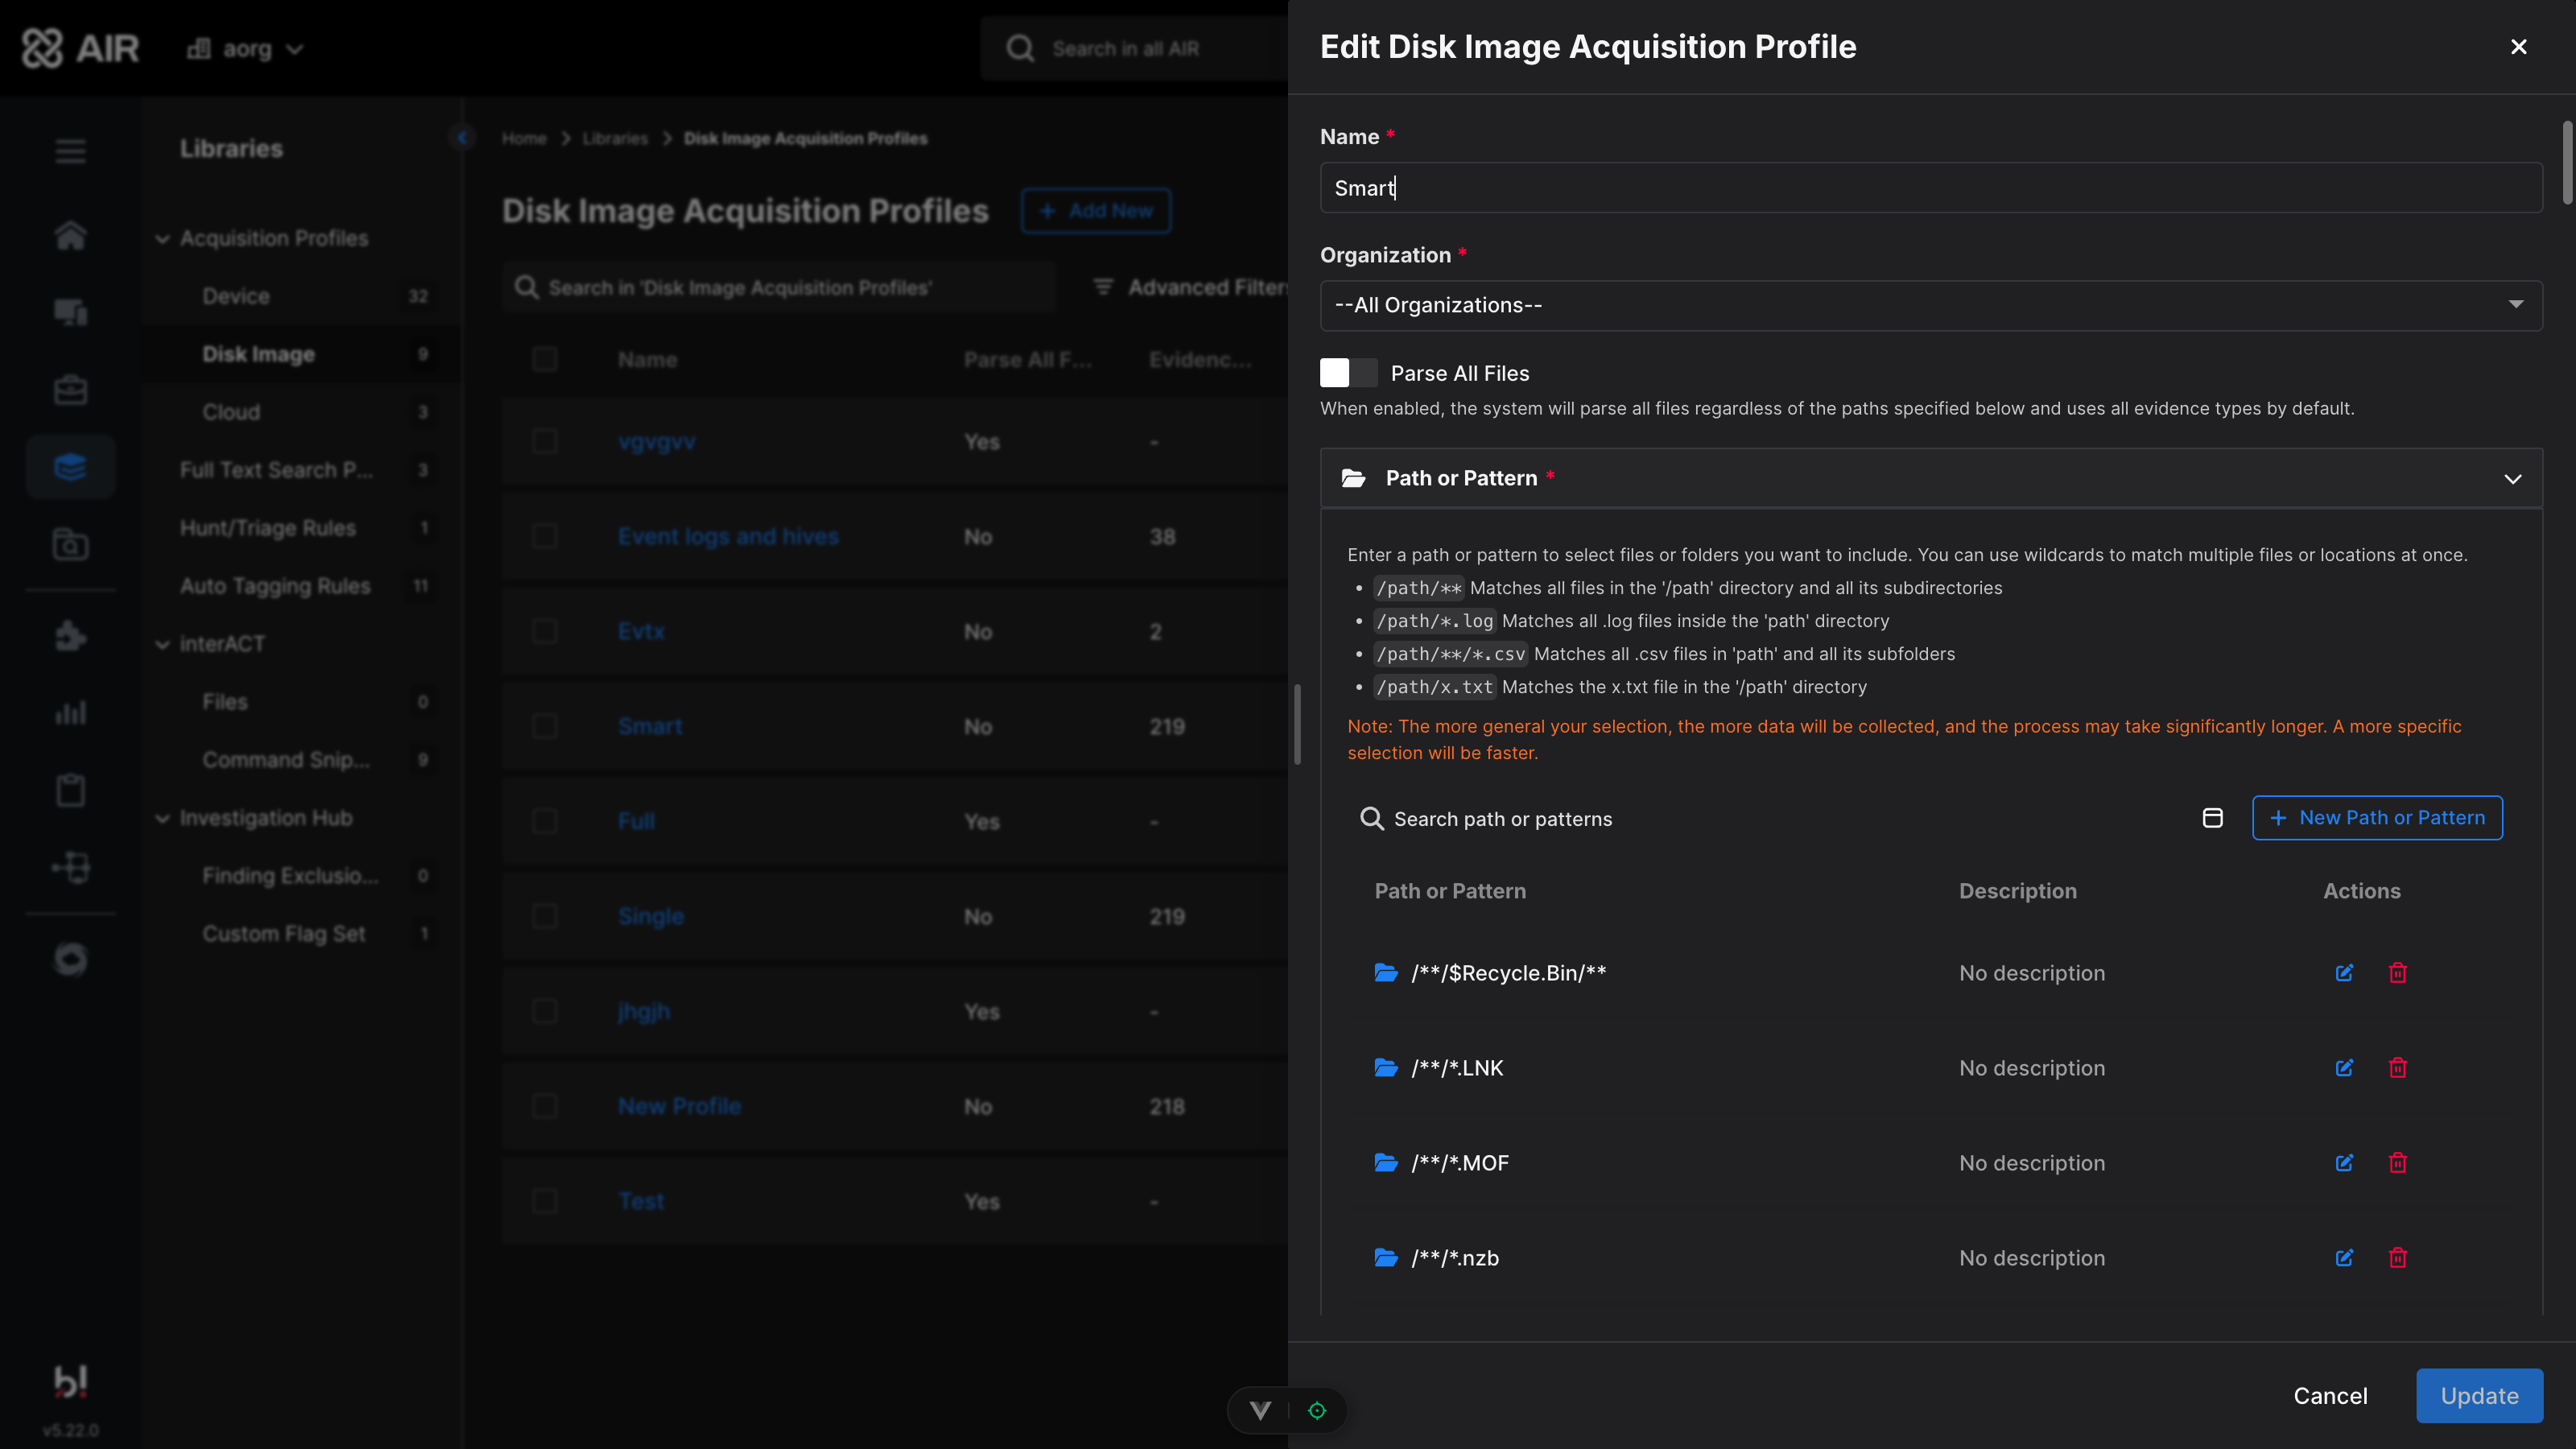Click the Add New button
The height and width of the screenshot is (1449, 2576).
1096,210
